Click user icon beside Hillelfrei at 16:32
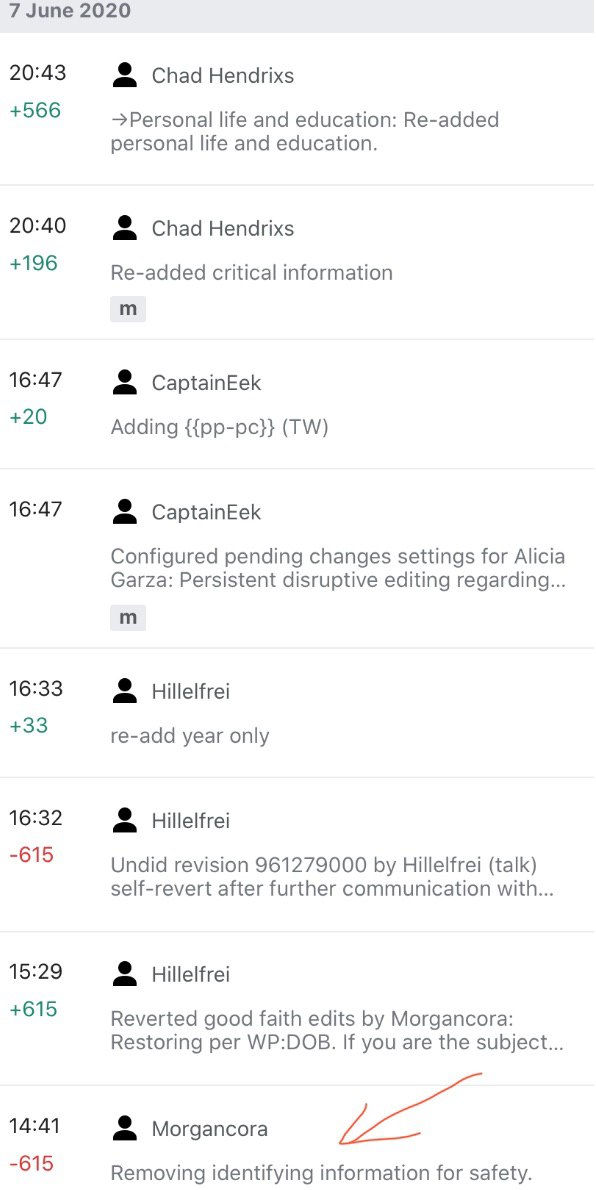596x1190 pixels. [x=125, y=820]
